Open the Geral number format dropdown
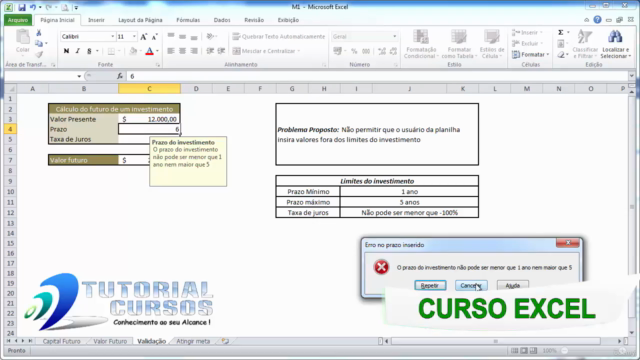640x360 pixels. tap(394, 37)
